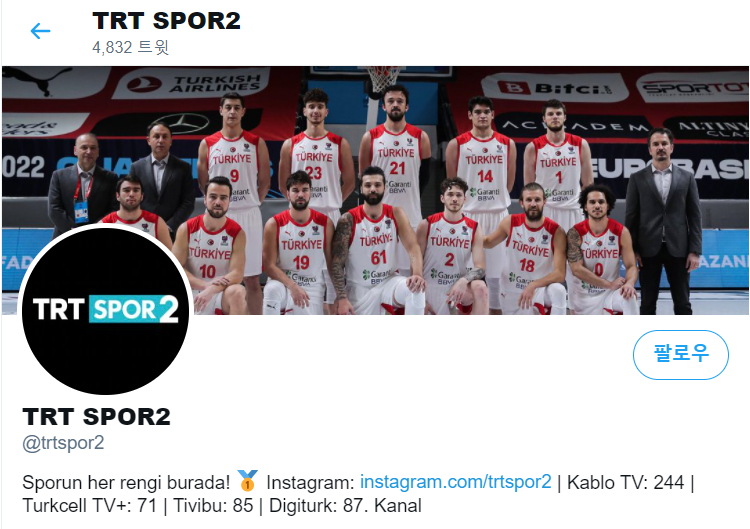Click the 팔로우 follow button
Viewport: 750px width, 529px height.
(681, 354)
